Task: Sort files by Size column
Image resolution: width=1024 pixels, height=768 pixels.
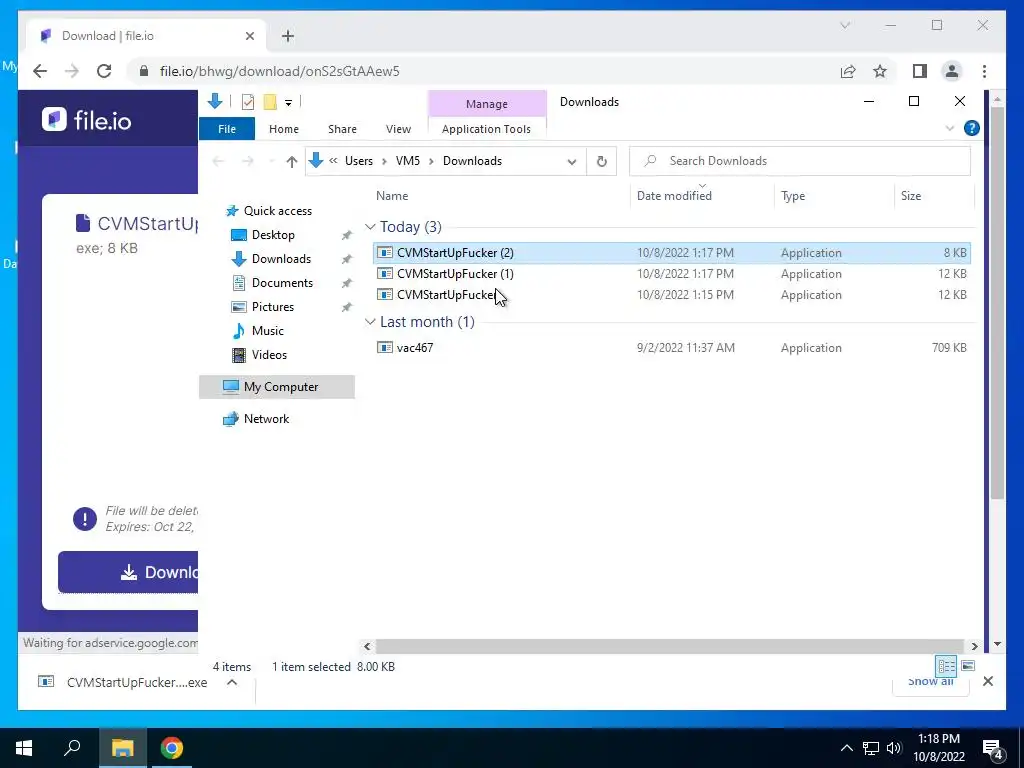Action: 911,196
